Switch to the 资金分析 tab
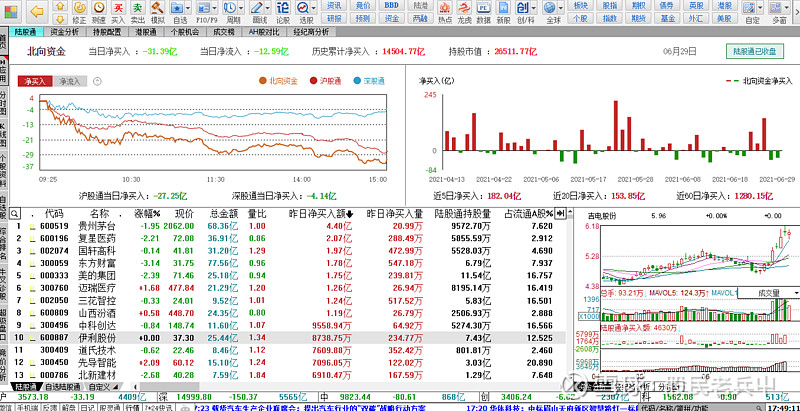800x411 pixels. (65, 32)
